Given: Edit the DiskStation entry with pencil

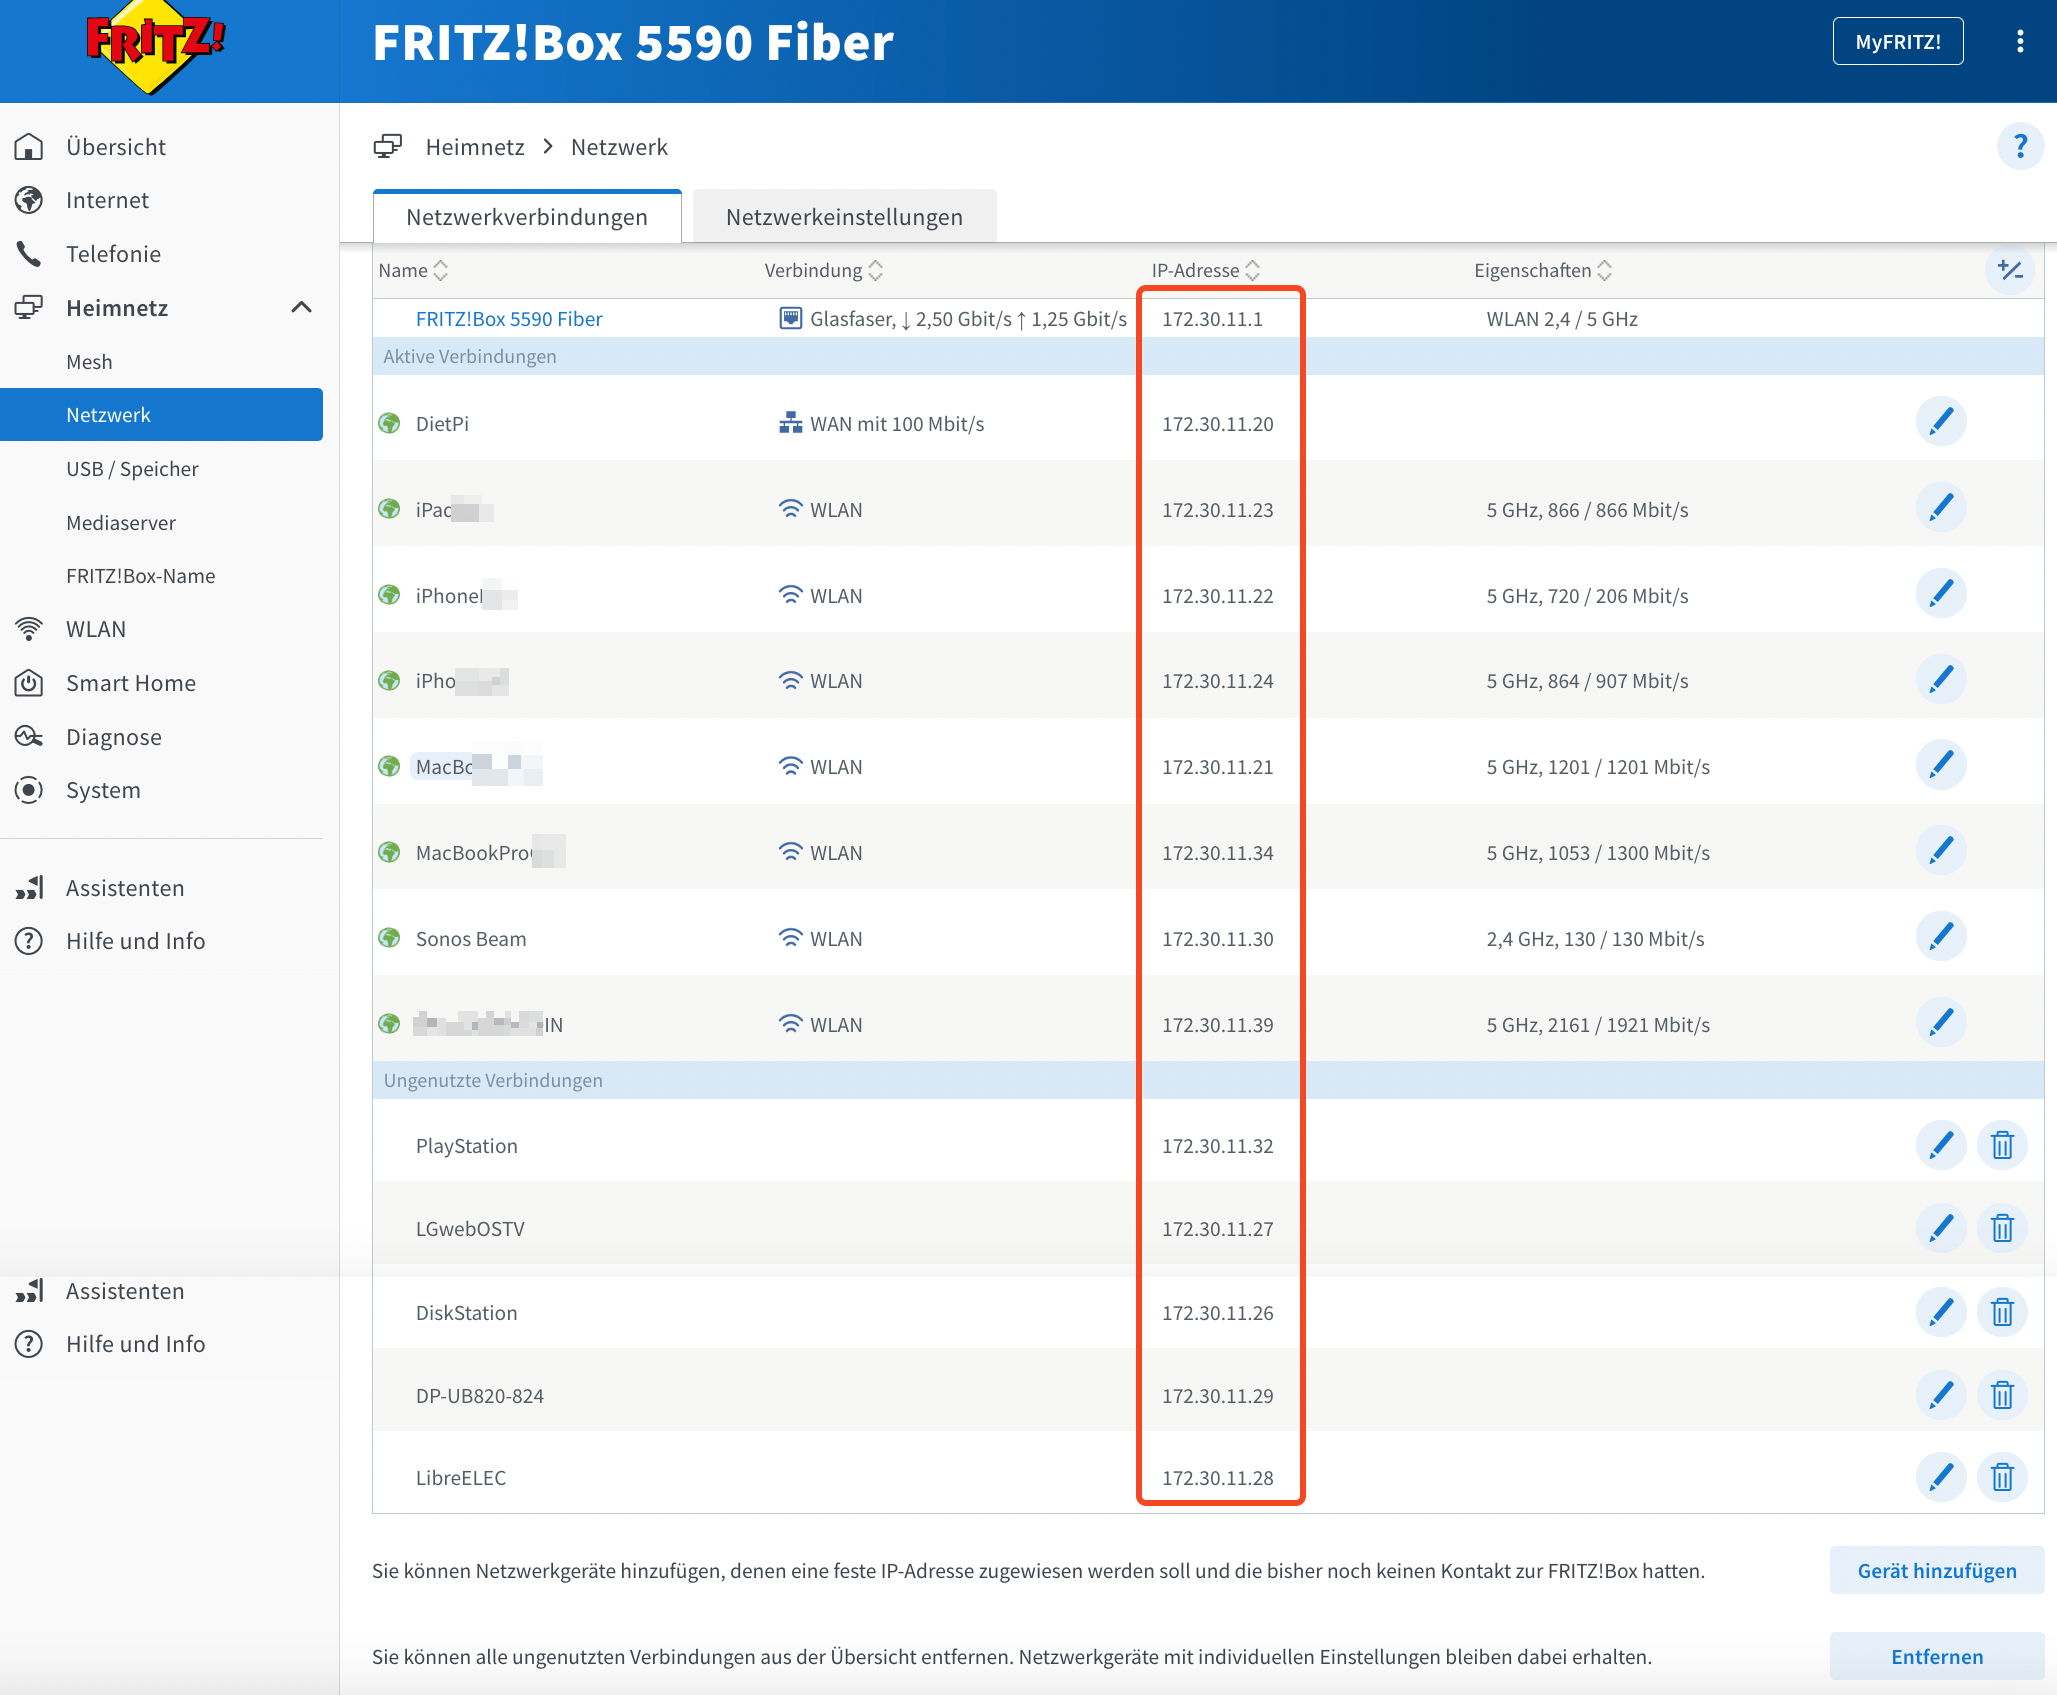Looking at the screenshot, I should click(1940, 1312).
